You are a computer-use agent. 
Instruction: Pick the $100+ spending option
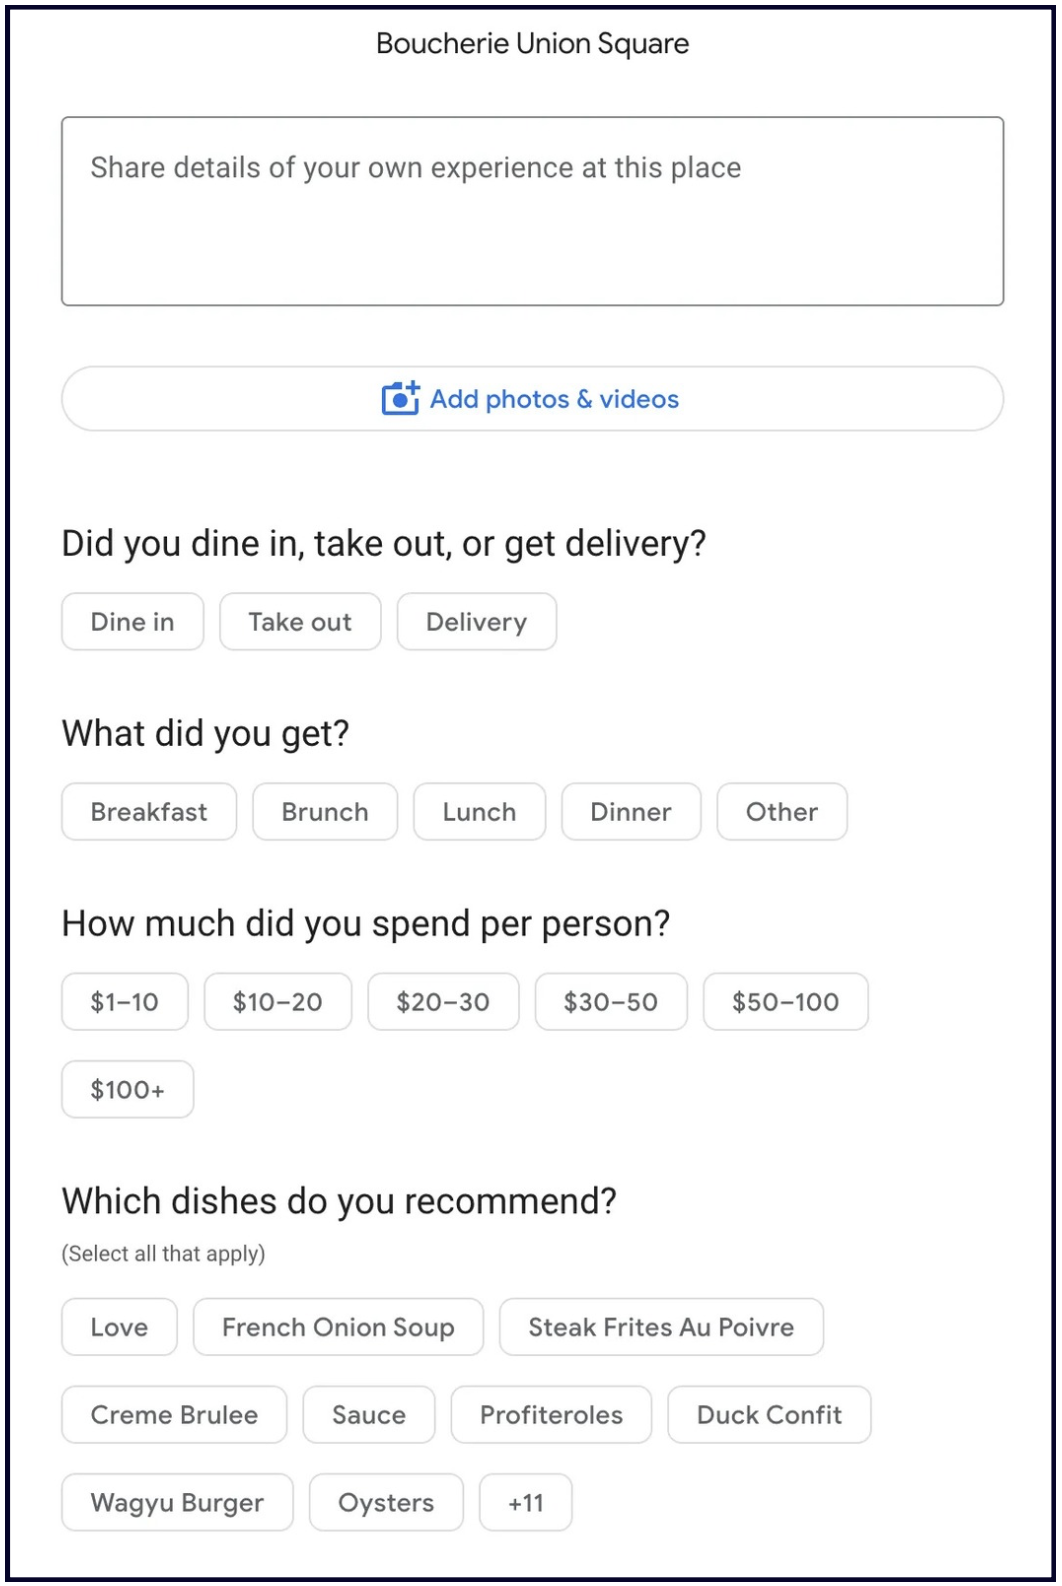pos(127,1089)
